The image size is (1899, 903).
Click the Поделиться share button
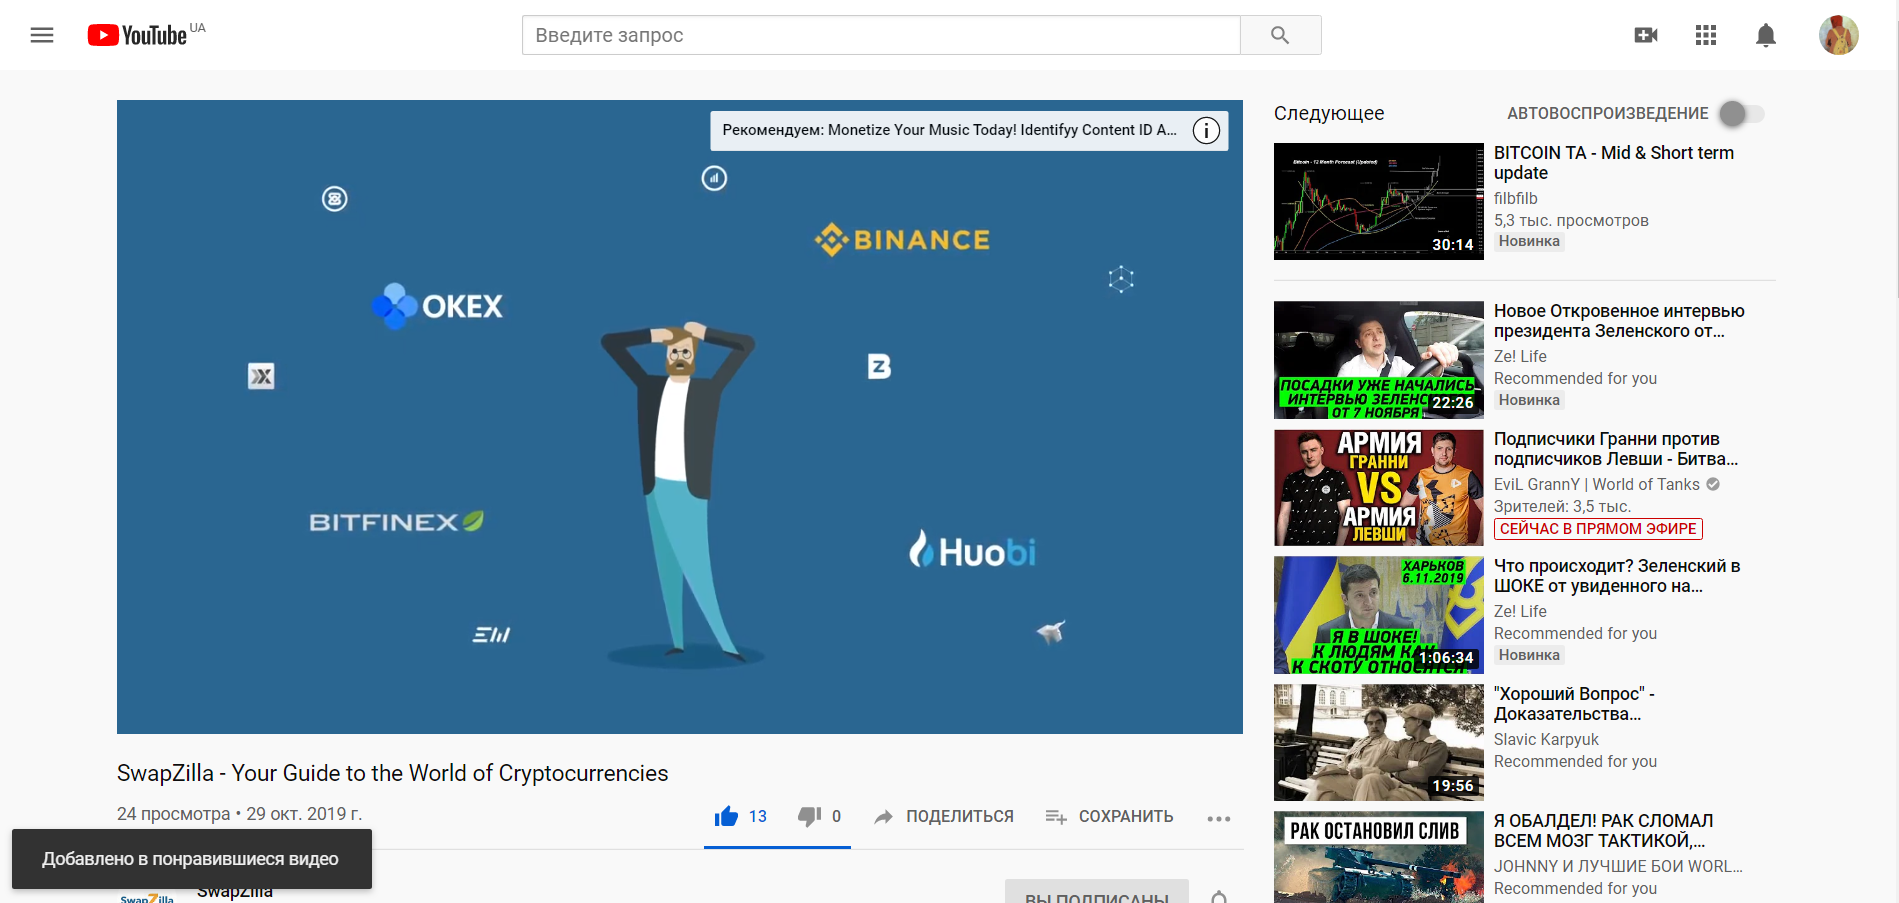click(944, 816)
